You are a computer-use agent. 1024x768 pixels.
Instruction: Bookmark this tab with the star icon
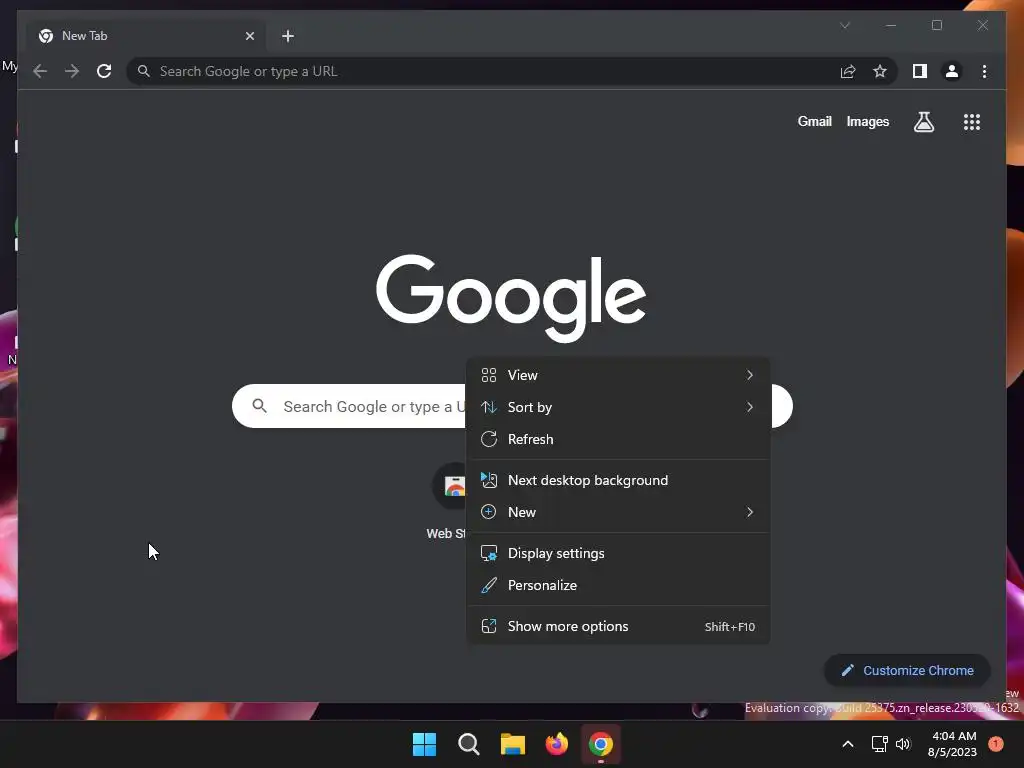(x=880, y=71)
